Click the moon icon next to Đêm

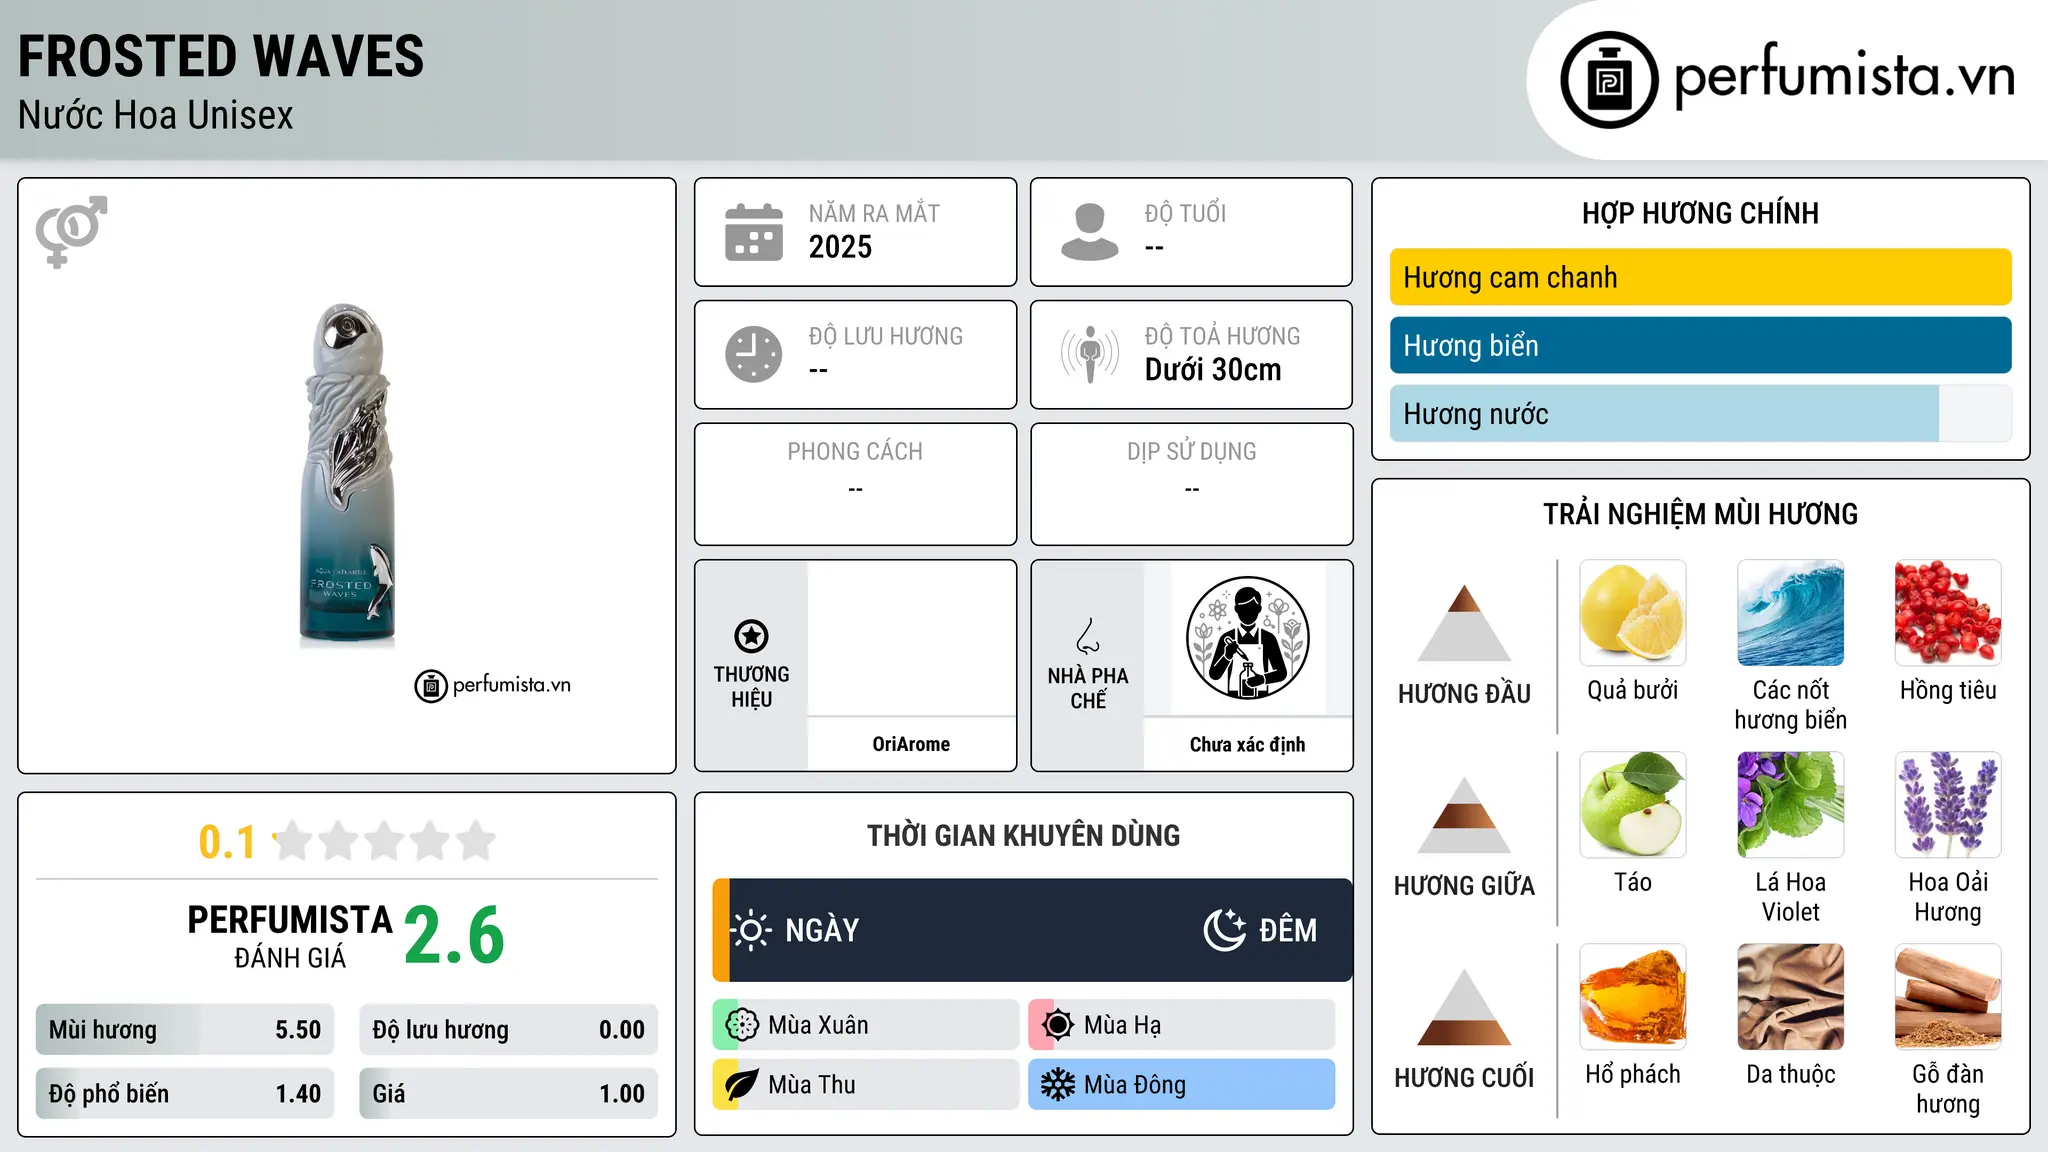pos(1225,930)
